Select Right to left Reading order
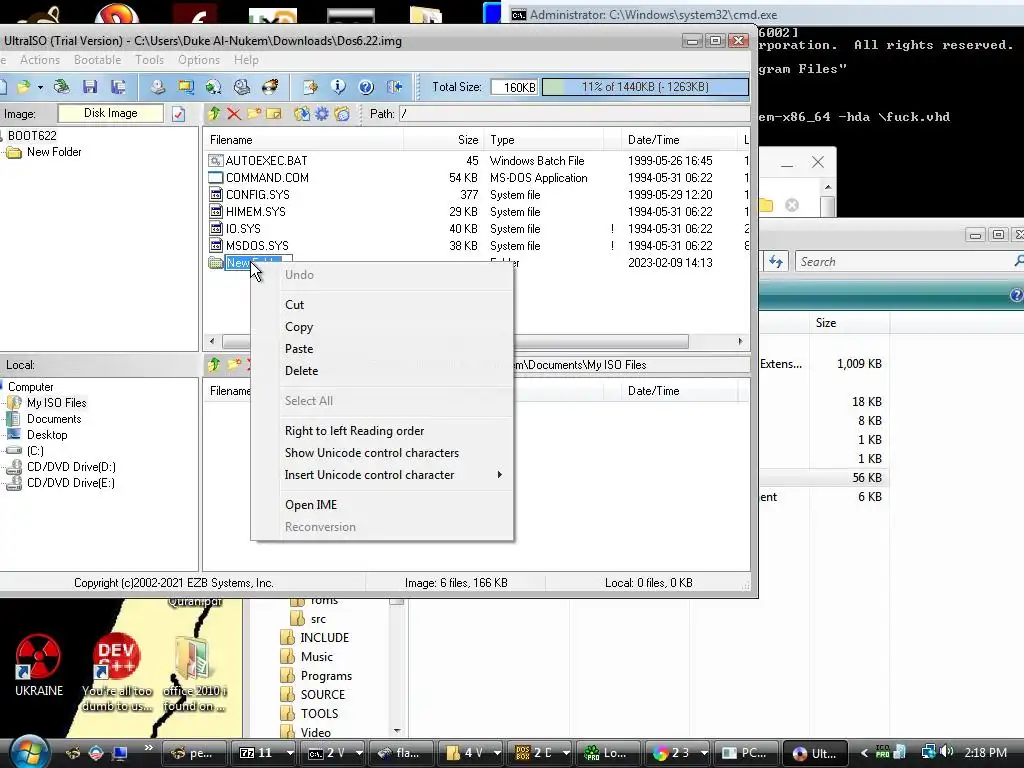This screenshot has width=1024, height=768. [383, 430]
